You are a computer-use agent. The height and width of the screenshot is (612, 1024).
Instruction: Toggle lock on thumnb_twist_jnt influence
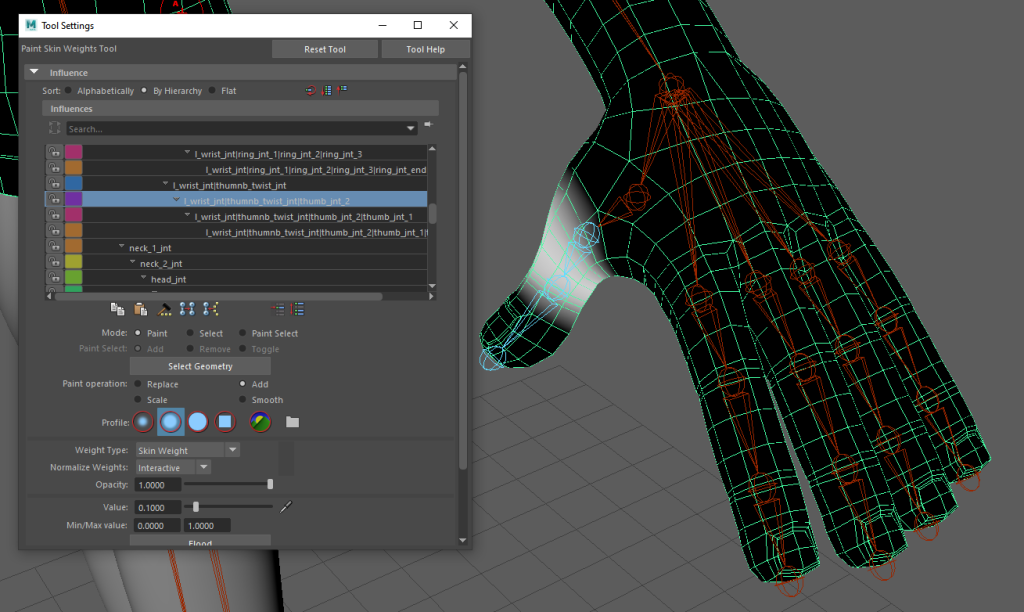pyautogui.click(x=54, y=184)
